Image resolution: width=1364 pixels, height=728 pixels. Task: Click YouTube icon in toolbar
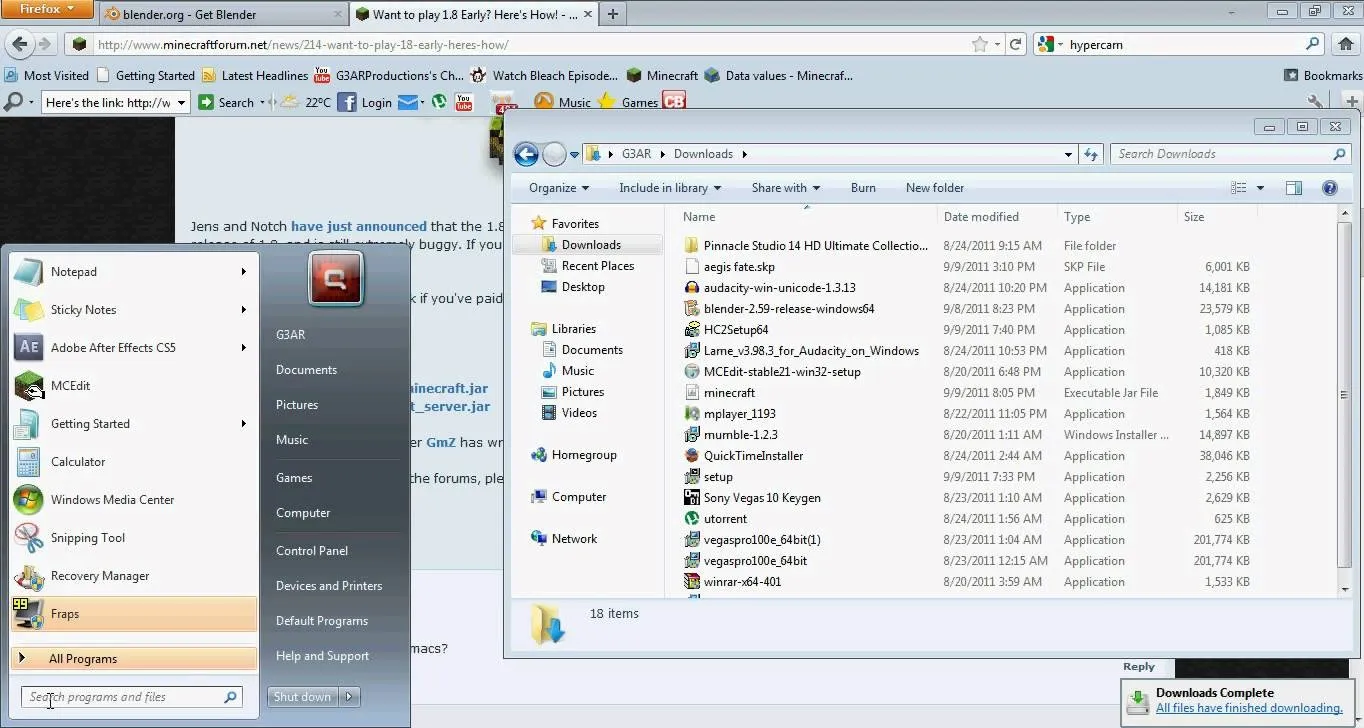[x=464, y=102]
